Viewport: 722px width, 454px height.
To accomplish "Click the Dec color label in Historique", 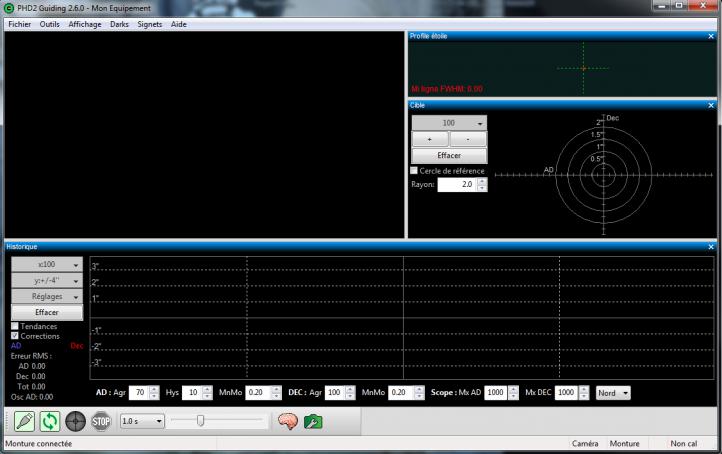I will 77,346.
